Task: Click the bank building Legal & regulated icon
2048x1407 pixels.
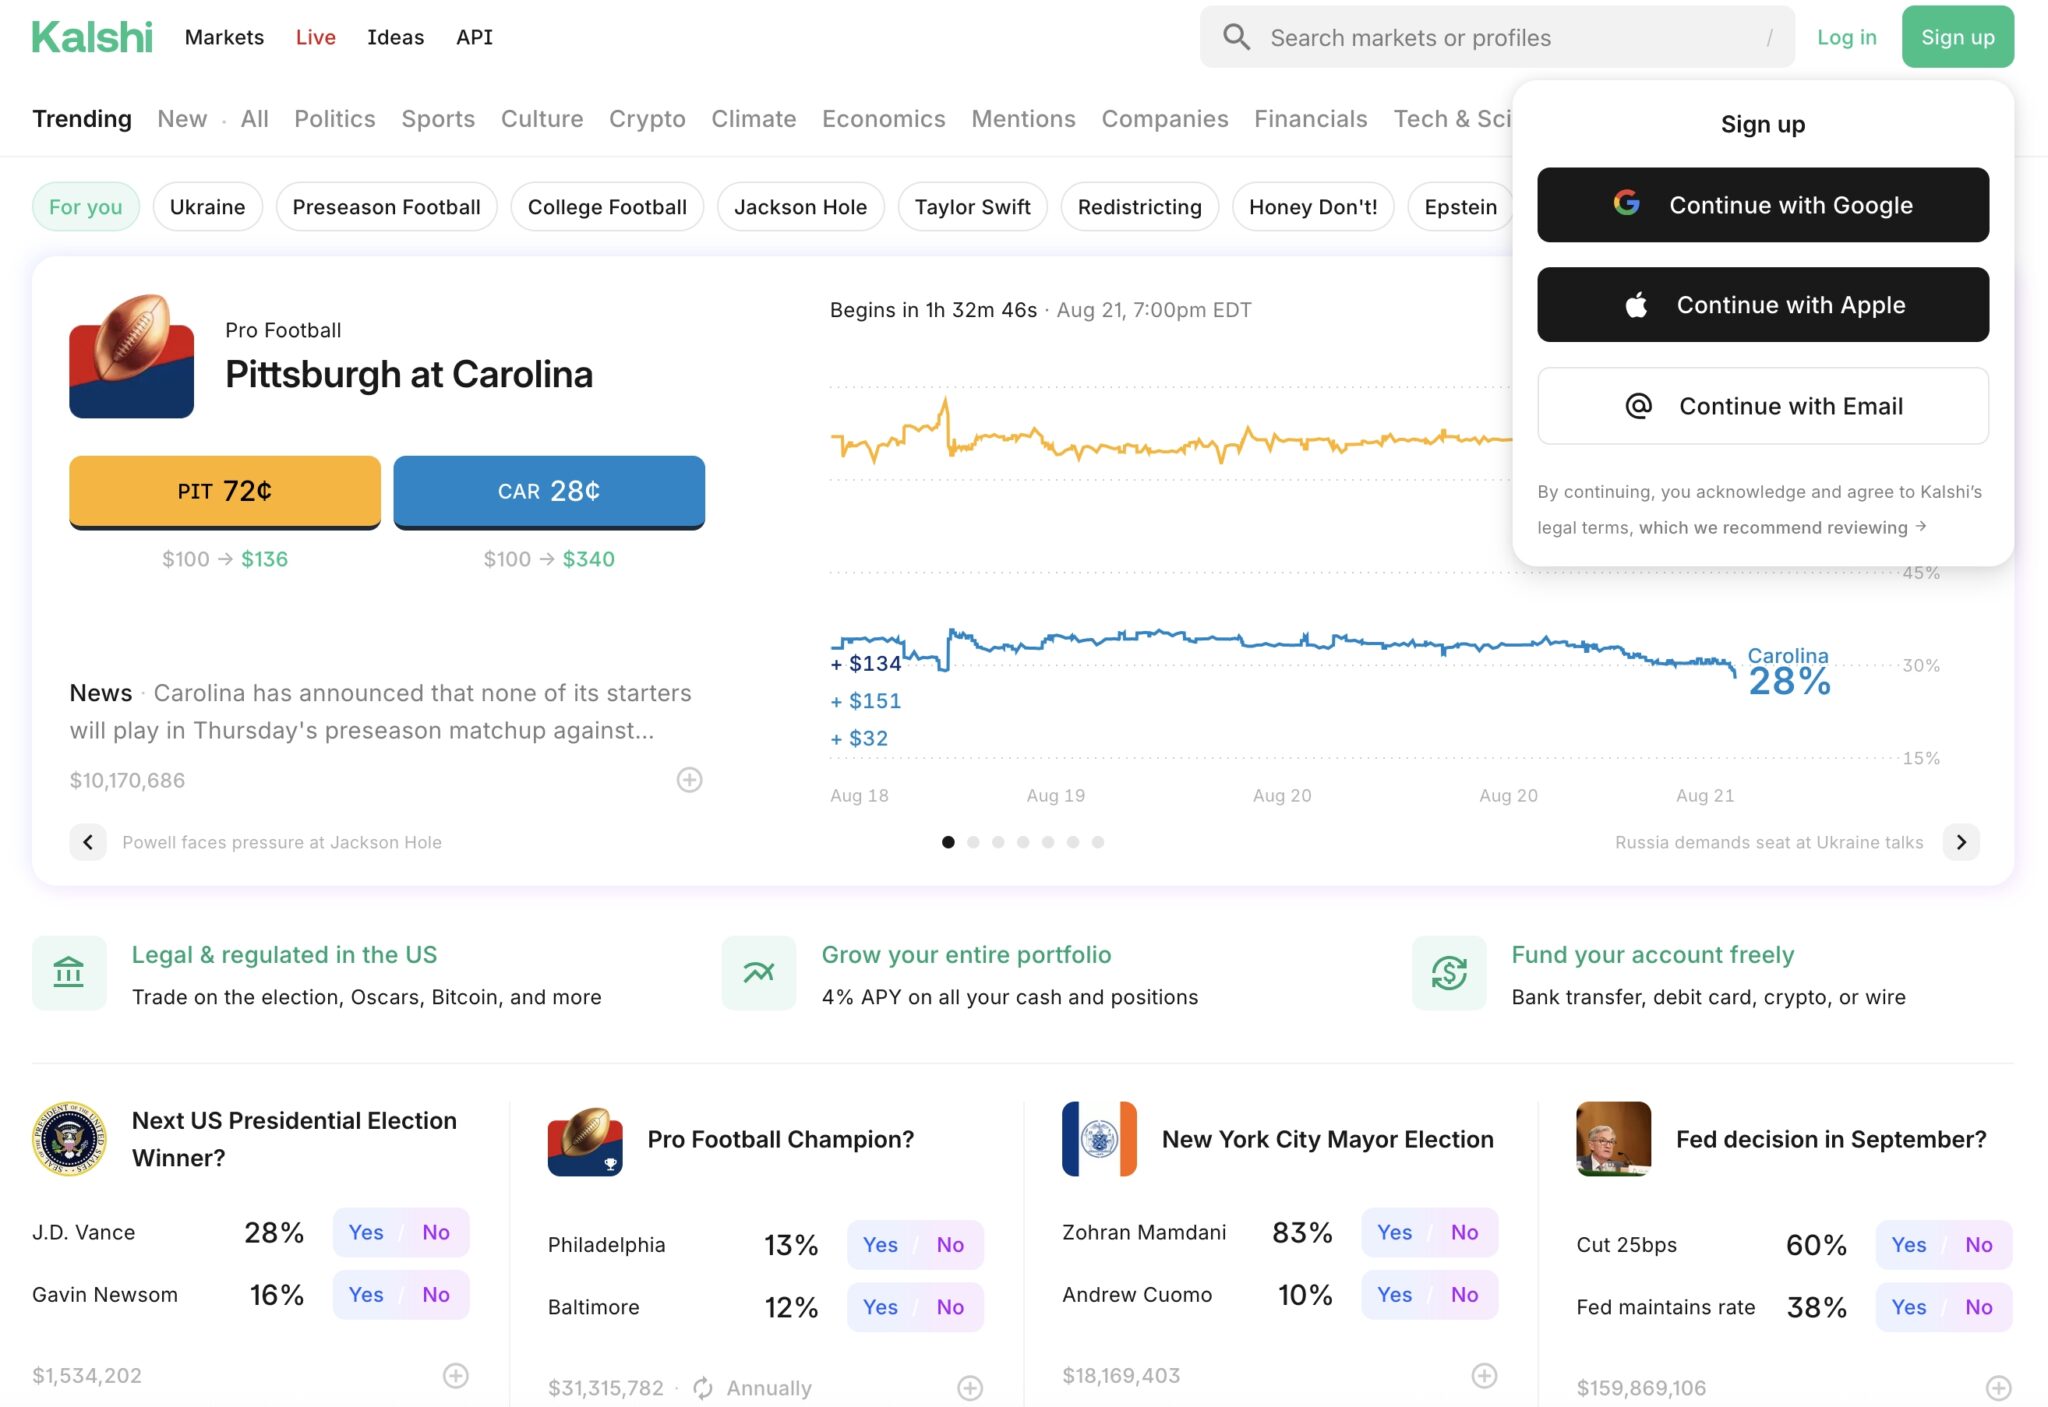Action: coord(69,972)
